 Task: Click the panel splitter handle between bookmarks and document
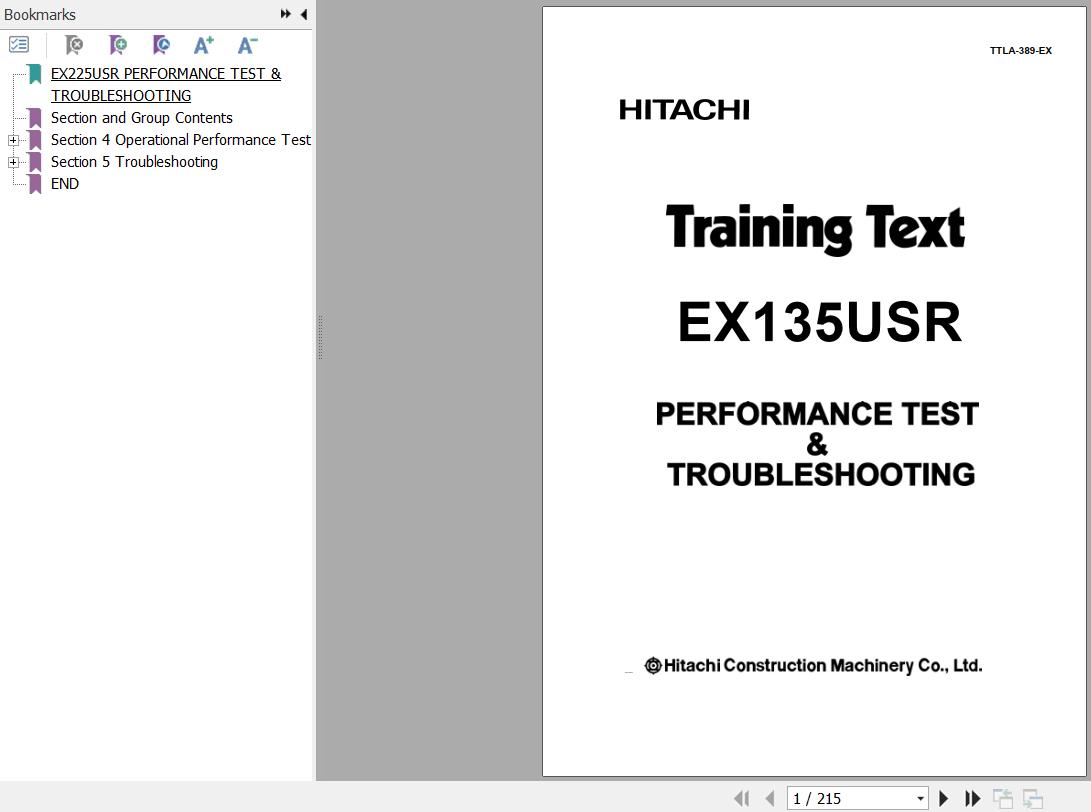point(320,337)
